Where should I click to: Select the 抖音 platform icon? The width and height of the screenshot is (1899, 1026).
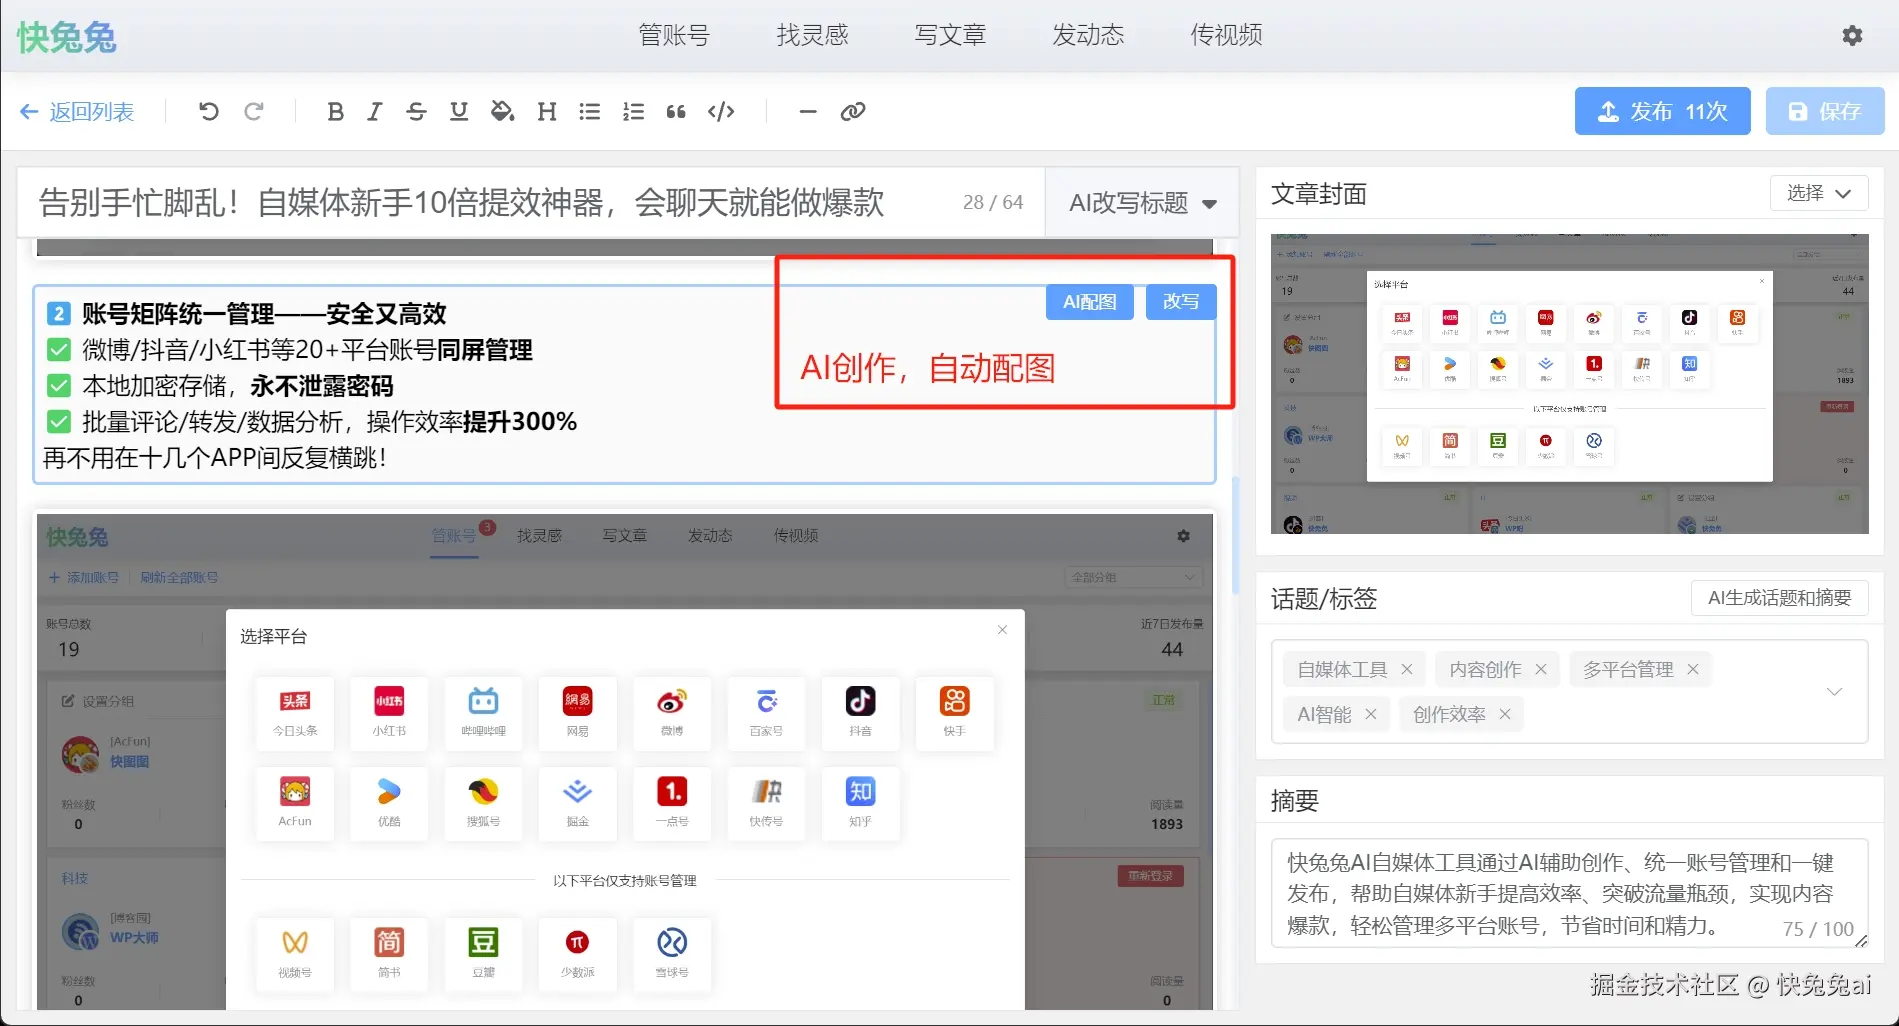pos(860,712)
